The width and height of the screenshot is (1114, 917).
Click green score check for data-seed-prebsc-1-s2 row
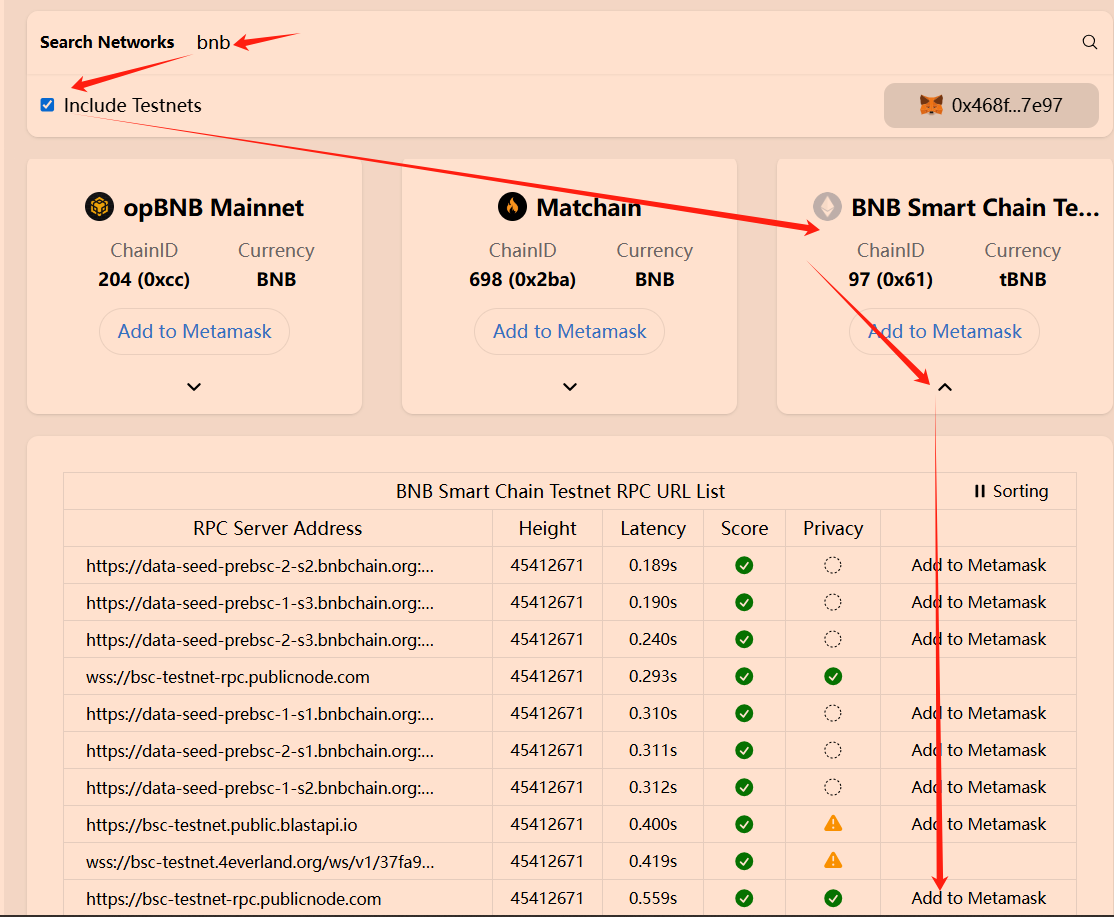click(744, 787)
